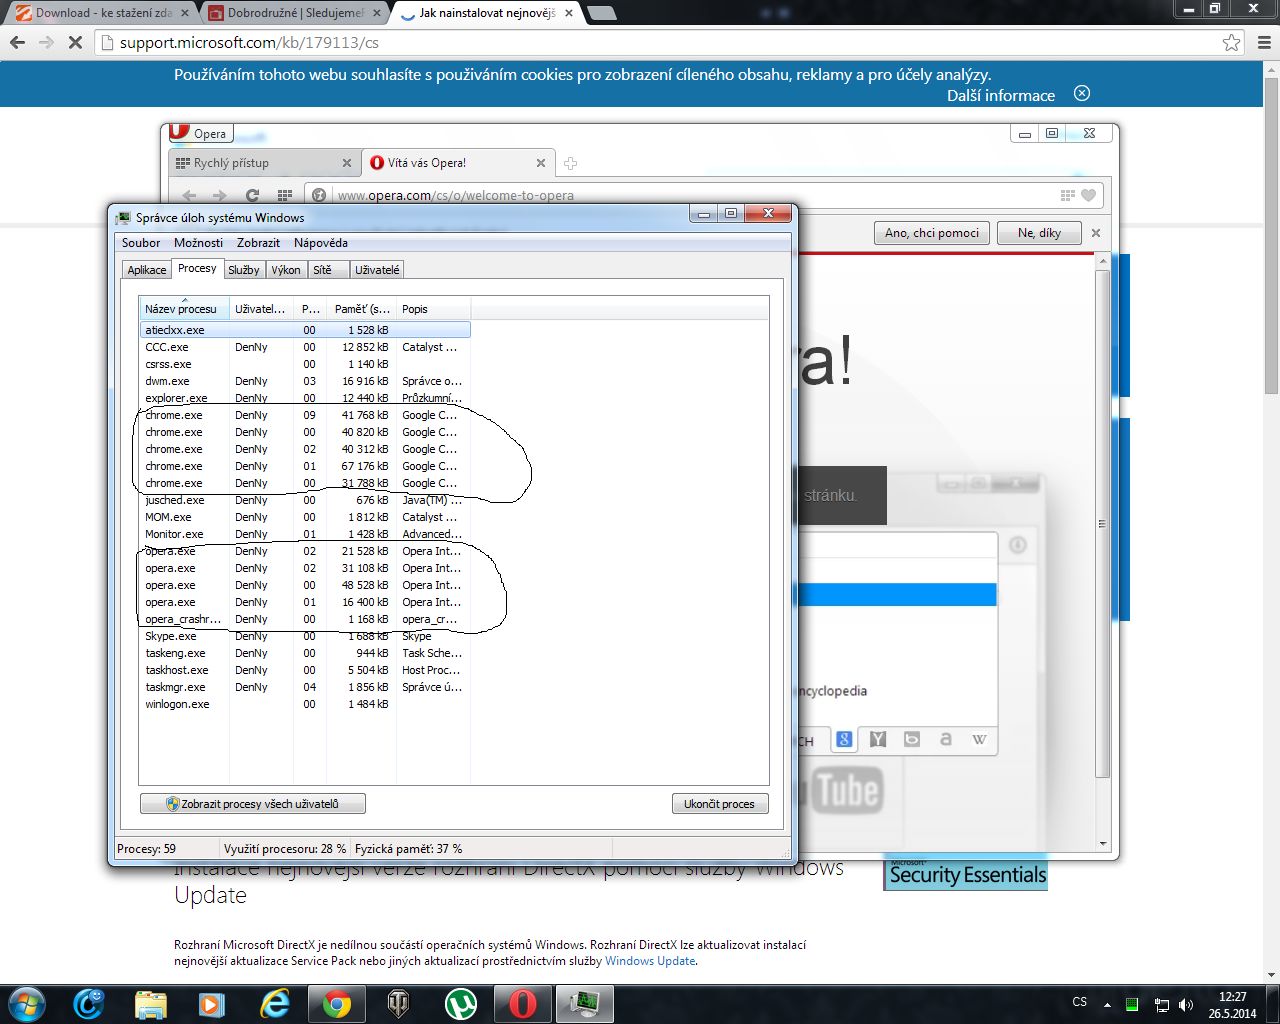1280x1024 pixels.
Task: Reload the page in Opera
Action: coord(252,195)
